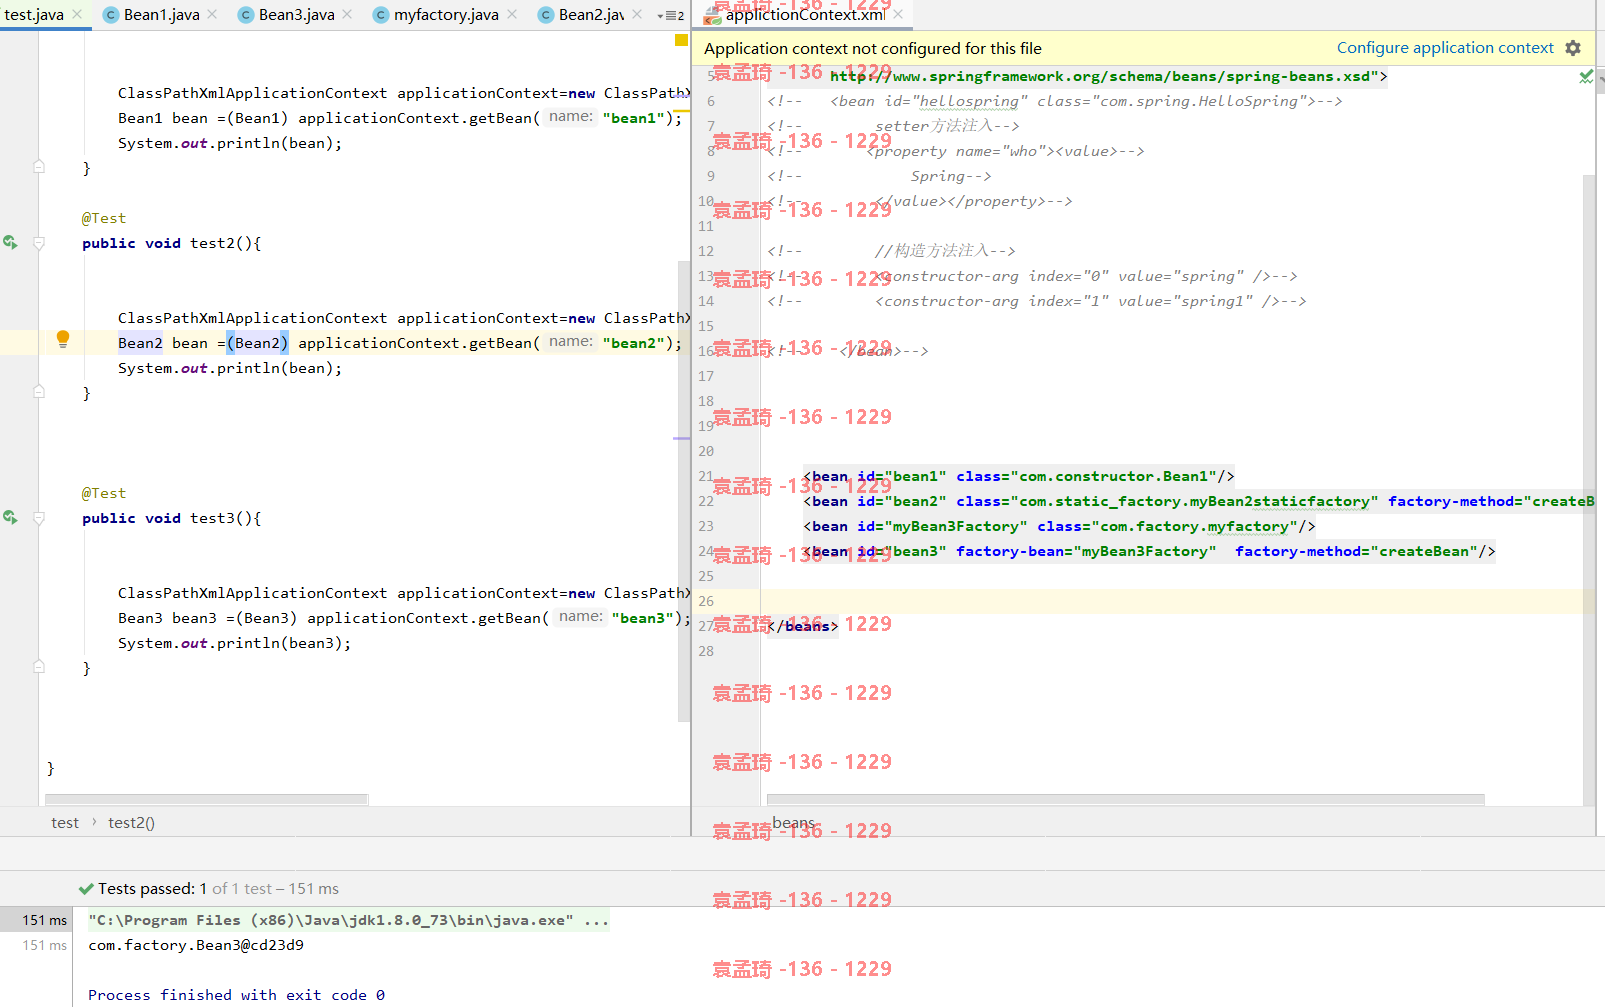The image size is (1605, 1007).
Task: Click the "bean1" string in getBean call
Action: click(x=634, y=118)
